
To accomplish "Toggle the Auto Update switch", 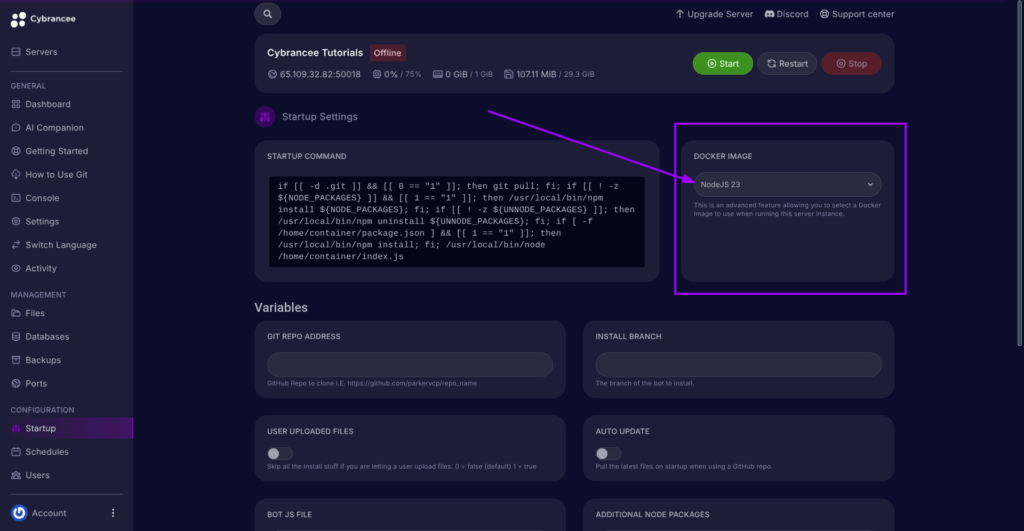I will [x=608, y=453].
